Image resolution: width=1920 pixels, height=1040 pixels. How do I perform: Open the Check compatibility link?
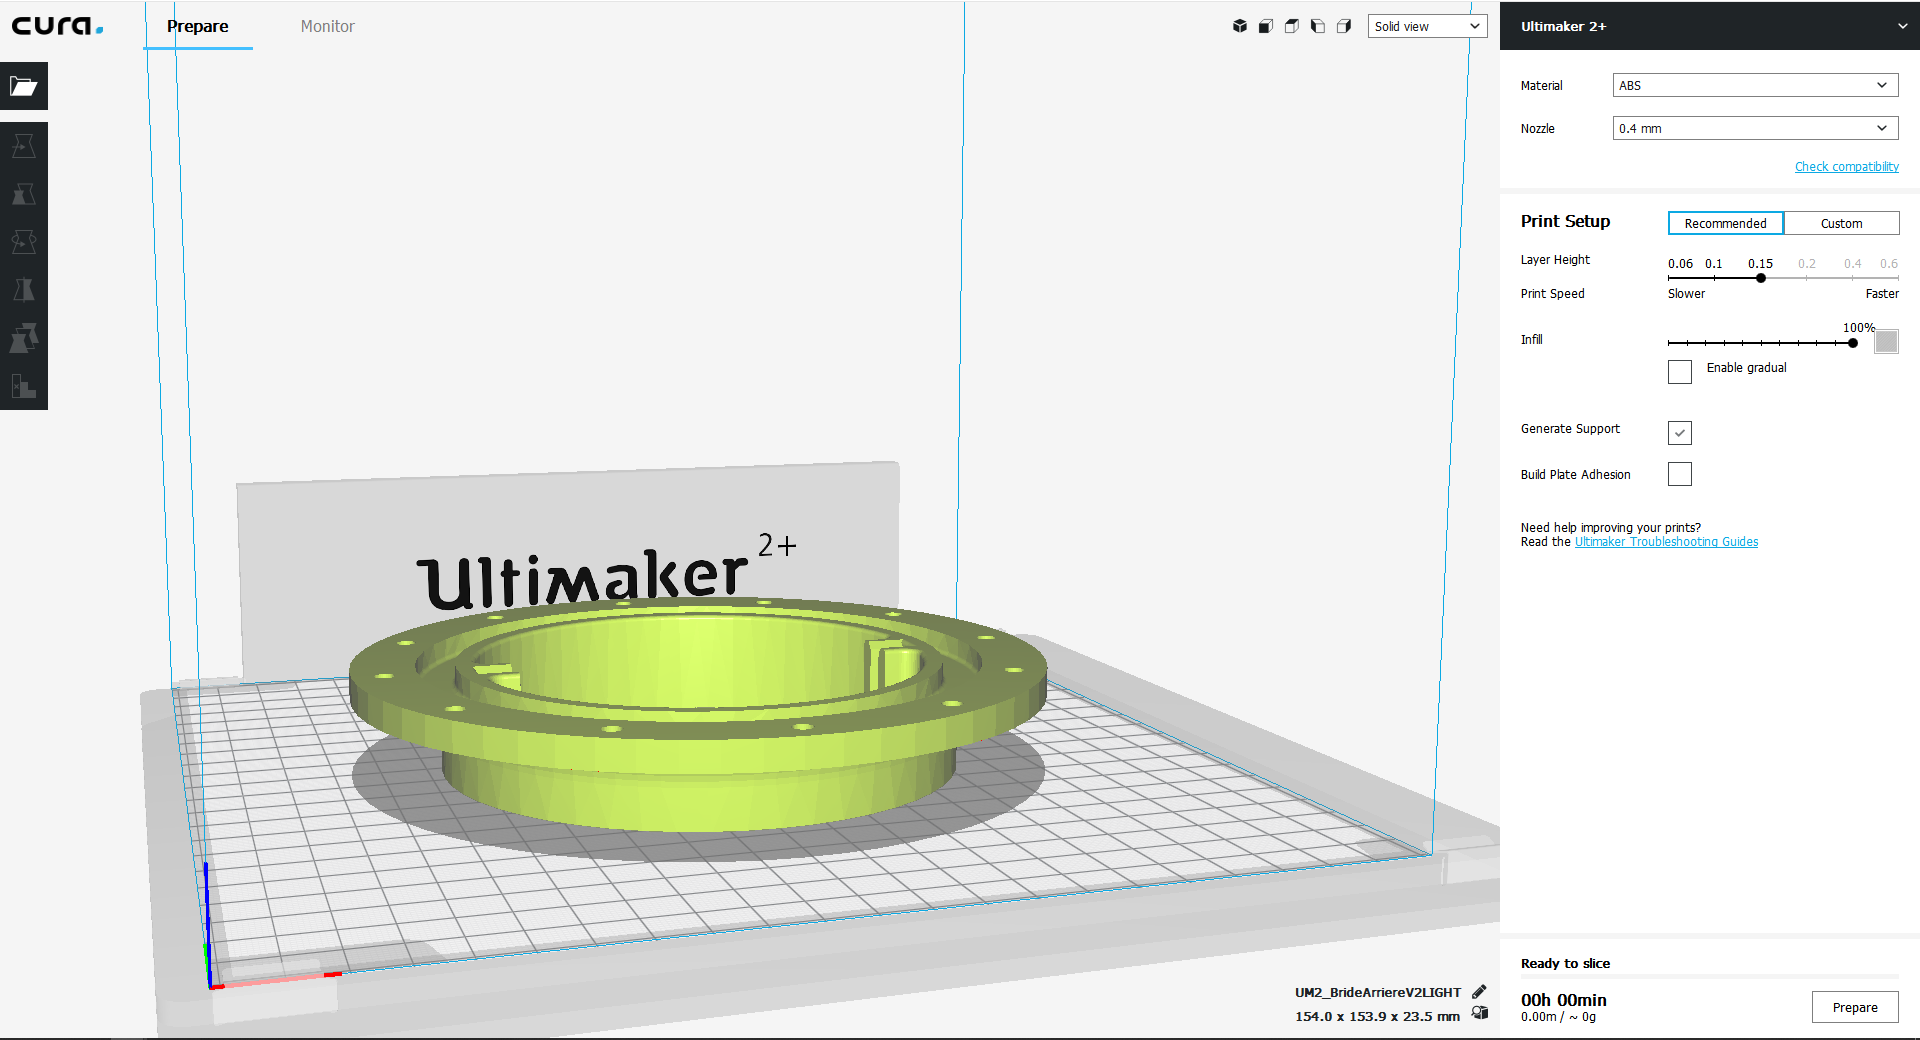(1846, 167)
